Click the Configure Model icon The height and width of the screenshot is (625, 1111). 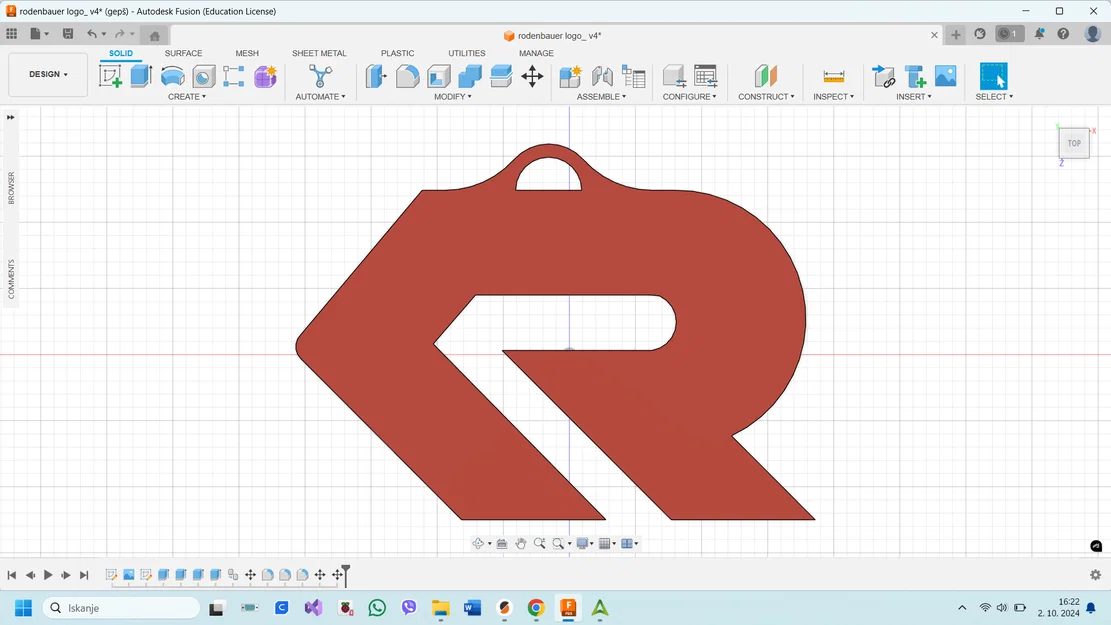pos(674,76)
